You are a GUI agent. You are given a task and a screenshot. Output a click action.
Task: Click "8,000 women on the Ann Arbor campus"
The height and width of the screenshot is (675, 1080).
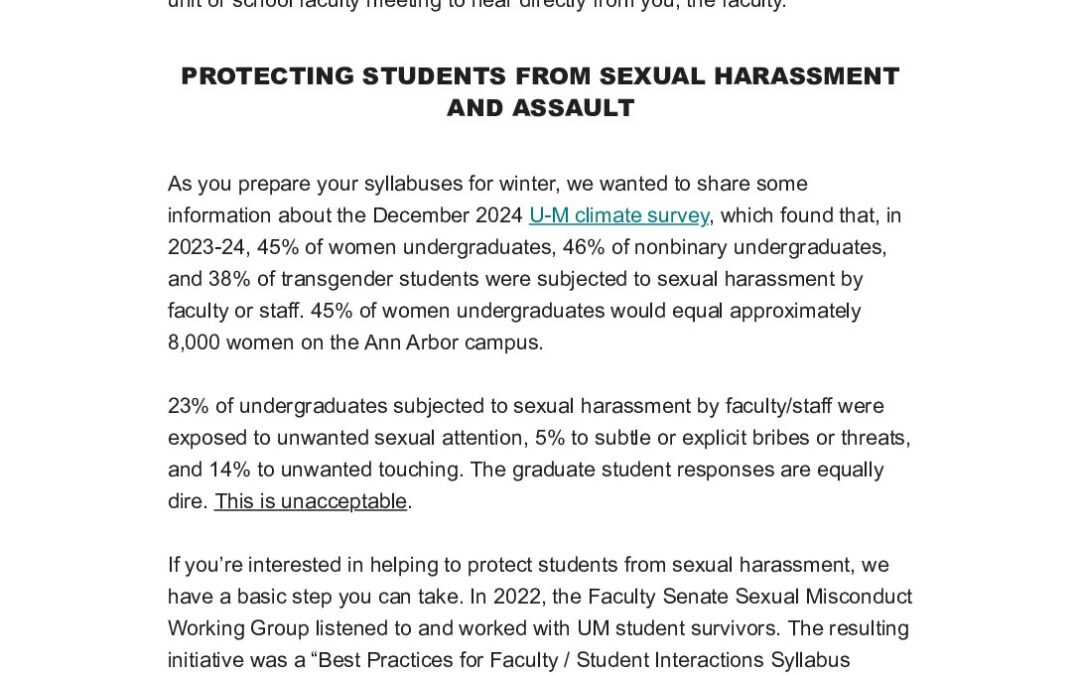click(355, 342)
